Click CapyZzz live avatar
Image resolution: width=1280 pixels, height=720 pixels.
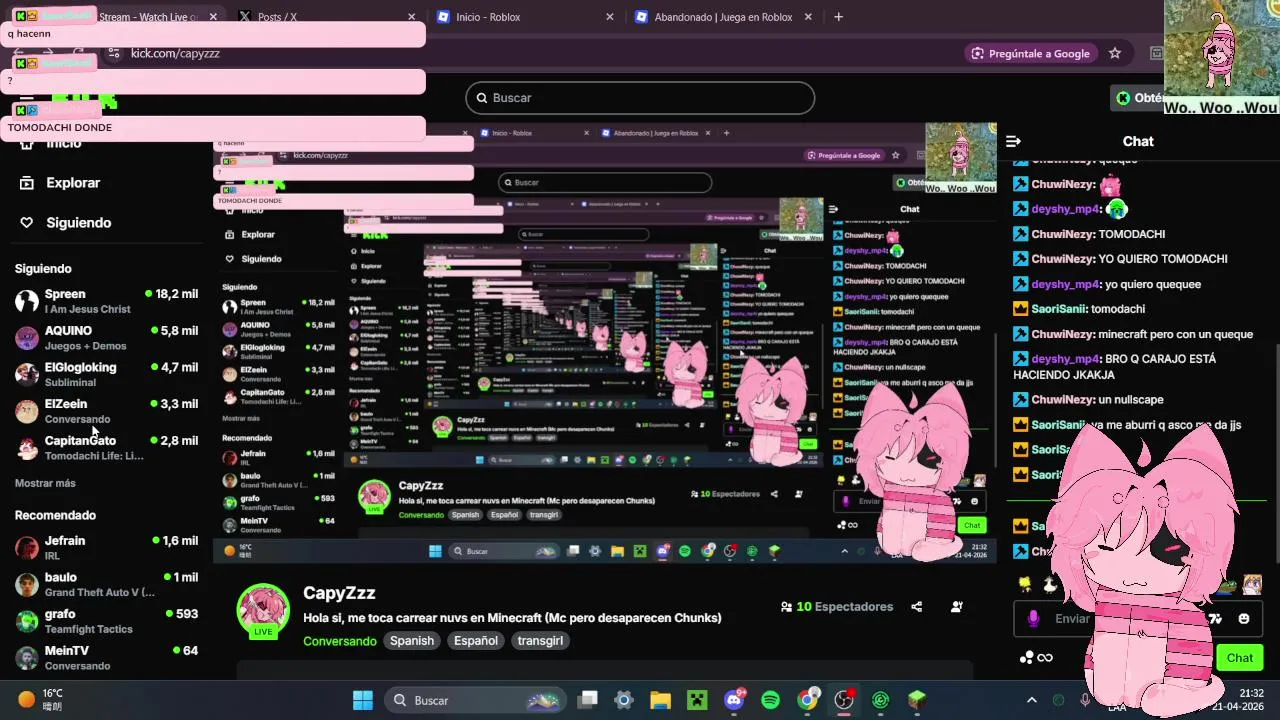click(263, 610)
